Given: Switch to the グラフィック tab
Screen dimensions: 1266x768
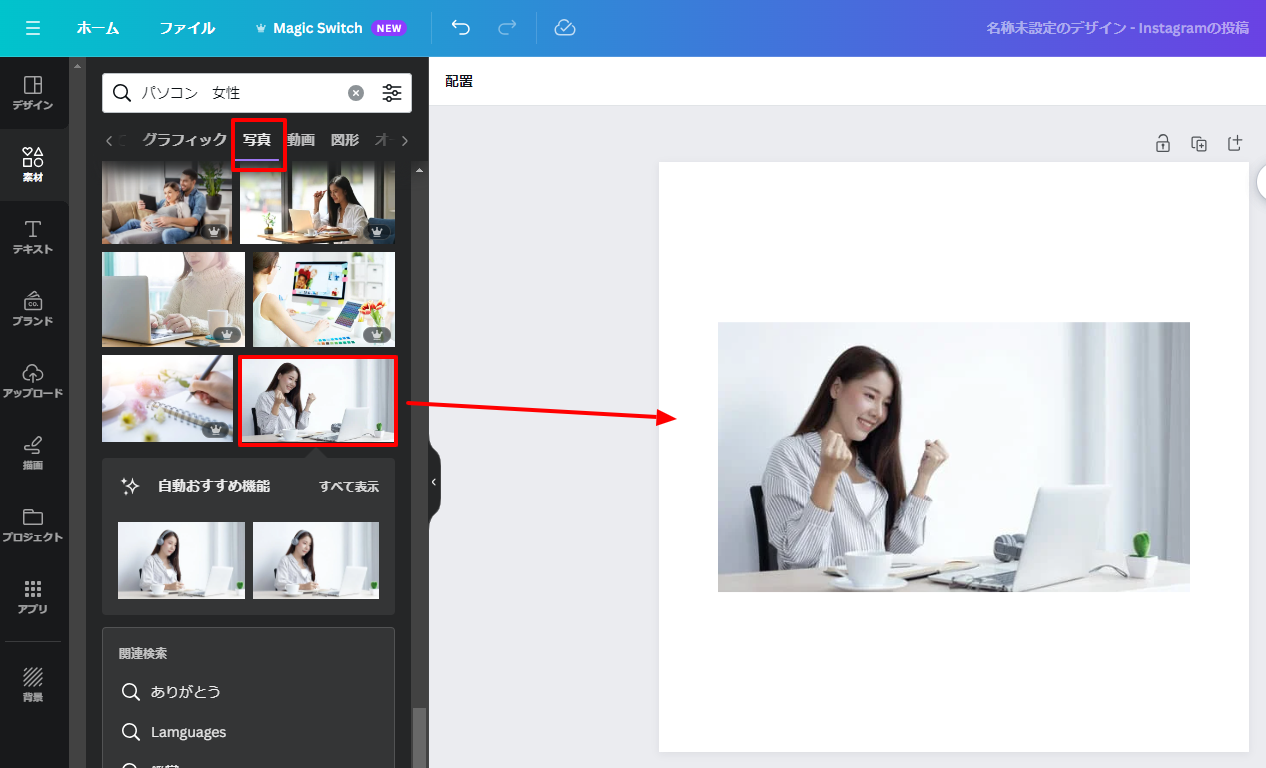Looking at the screenshot, I should click(x=184, y=140).
